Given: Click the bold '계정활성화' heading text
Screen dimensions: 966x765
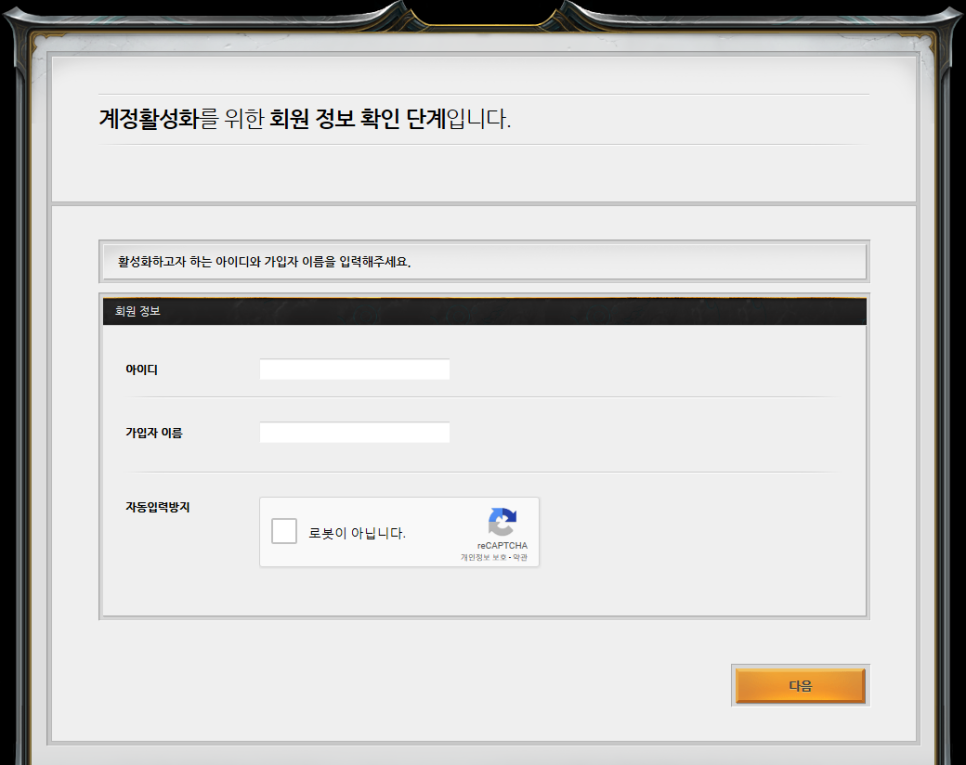Looking at the screenshot, I should pyautogui.click(x=148, y=120).
